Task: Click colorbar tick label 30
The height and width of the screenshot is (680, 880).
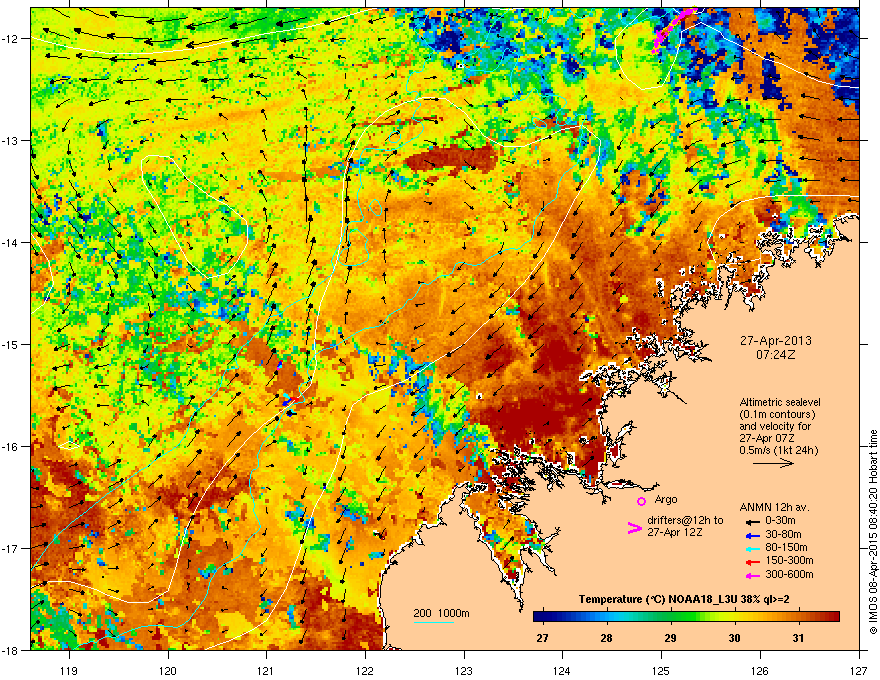Action: (x=734, y=638)
